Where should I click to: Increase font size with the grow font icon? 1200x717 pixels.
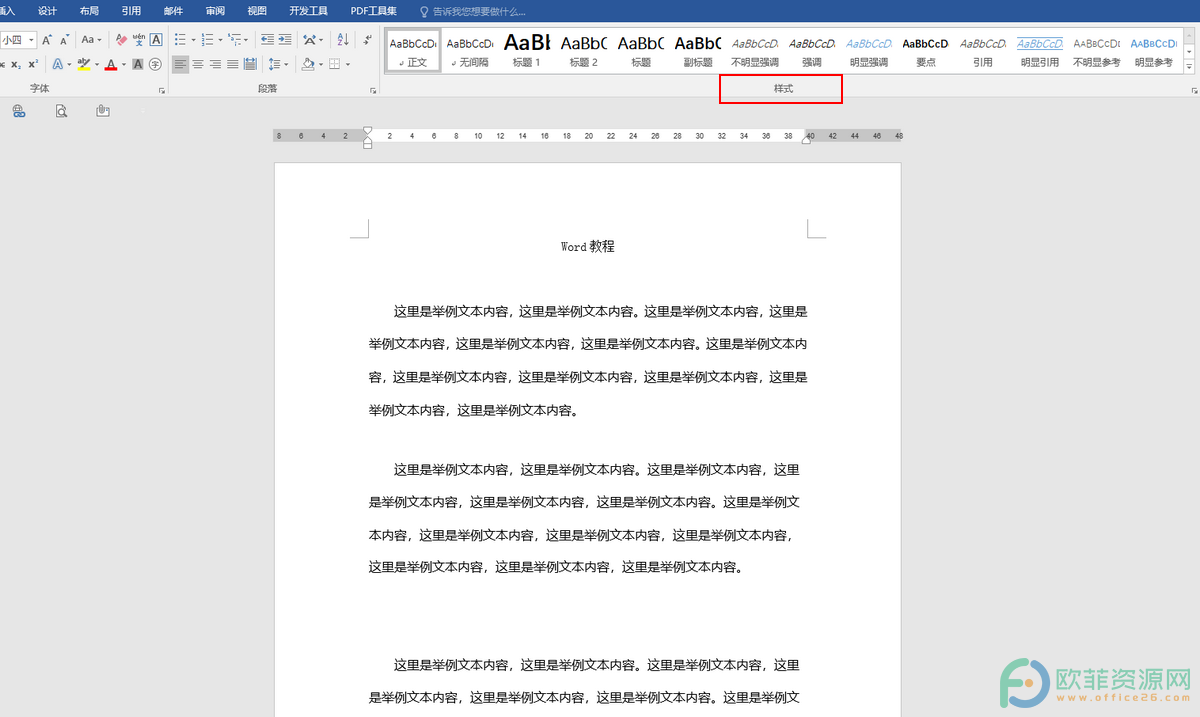[x=47, y=40]
